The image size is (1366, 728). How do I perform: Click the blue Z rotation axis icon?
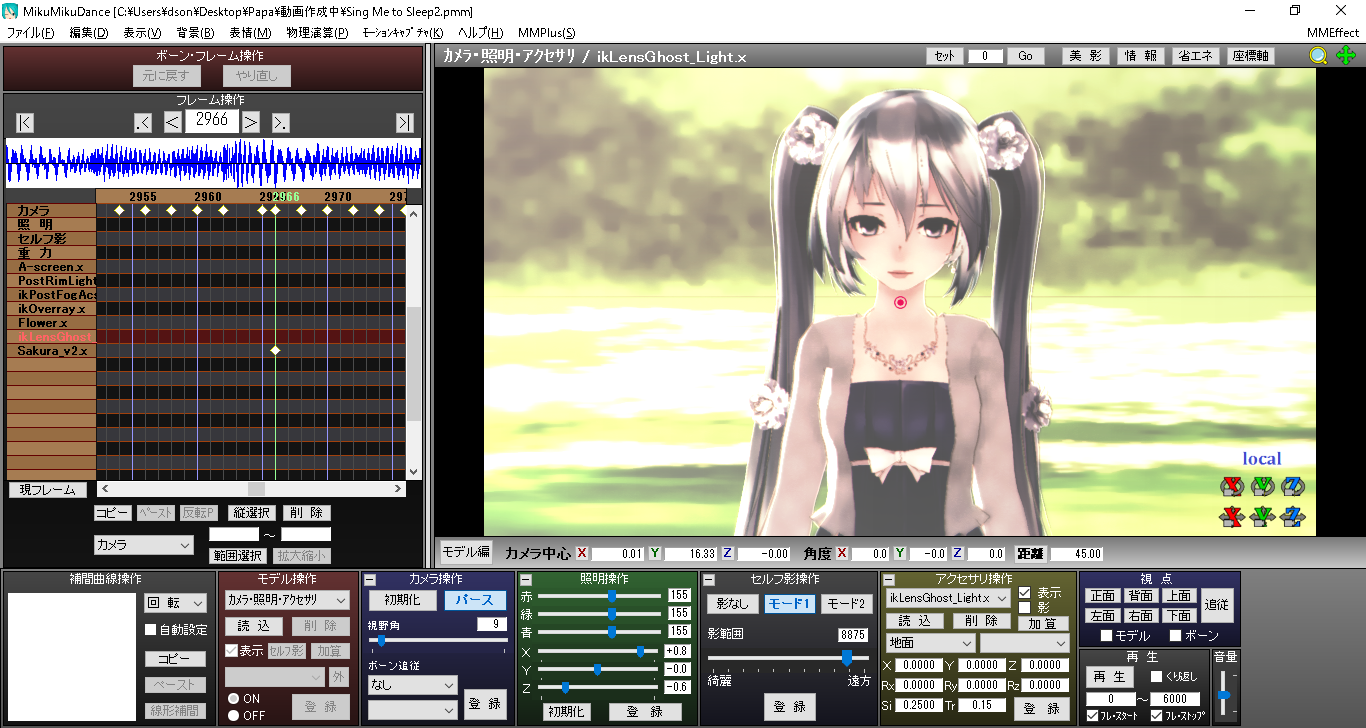click(x=1293, y=487)
